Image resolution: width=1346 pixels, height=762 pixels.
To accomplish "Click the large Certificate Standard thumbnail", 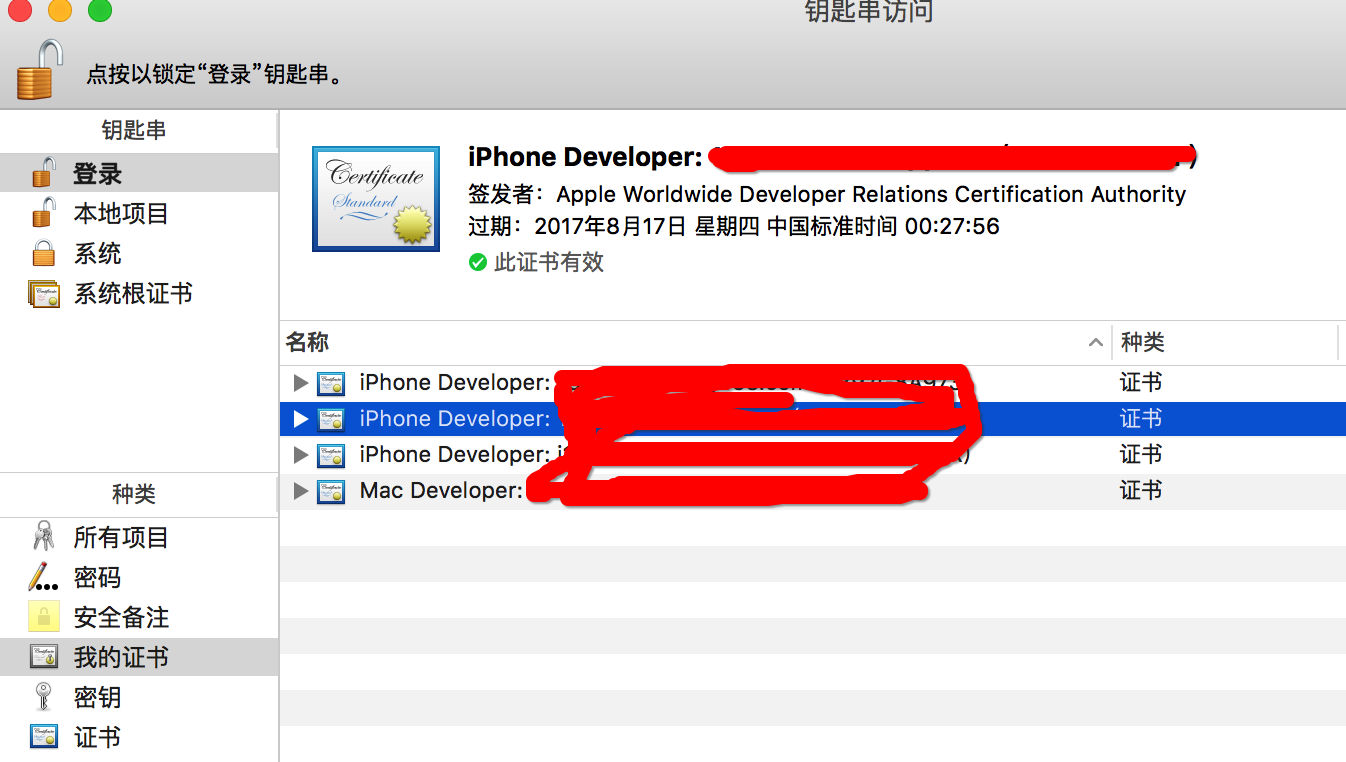I will [x=375, y=199].
